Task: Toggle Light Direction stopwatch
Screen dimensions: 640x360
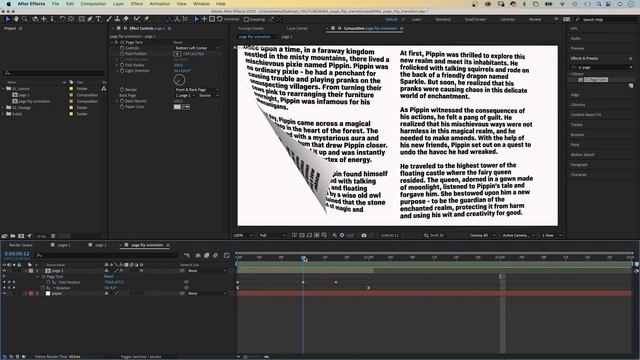Action: (x=122, y=71)
